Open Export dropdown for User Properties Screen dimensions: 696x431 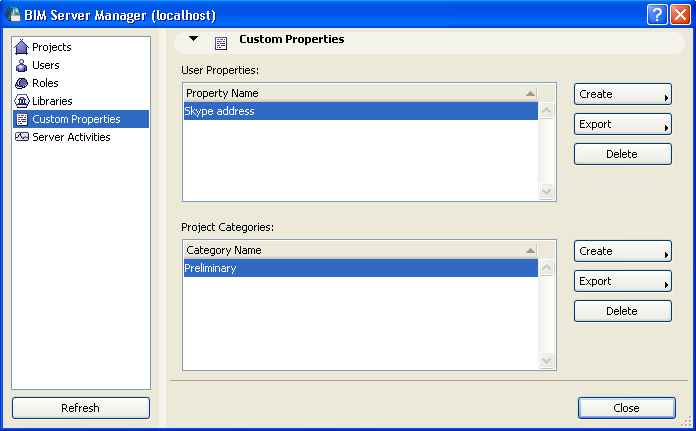(x=622, y=124)
